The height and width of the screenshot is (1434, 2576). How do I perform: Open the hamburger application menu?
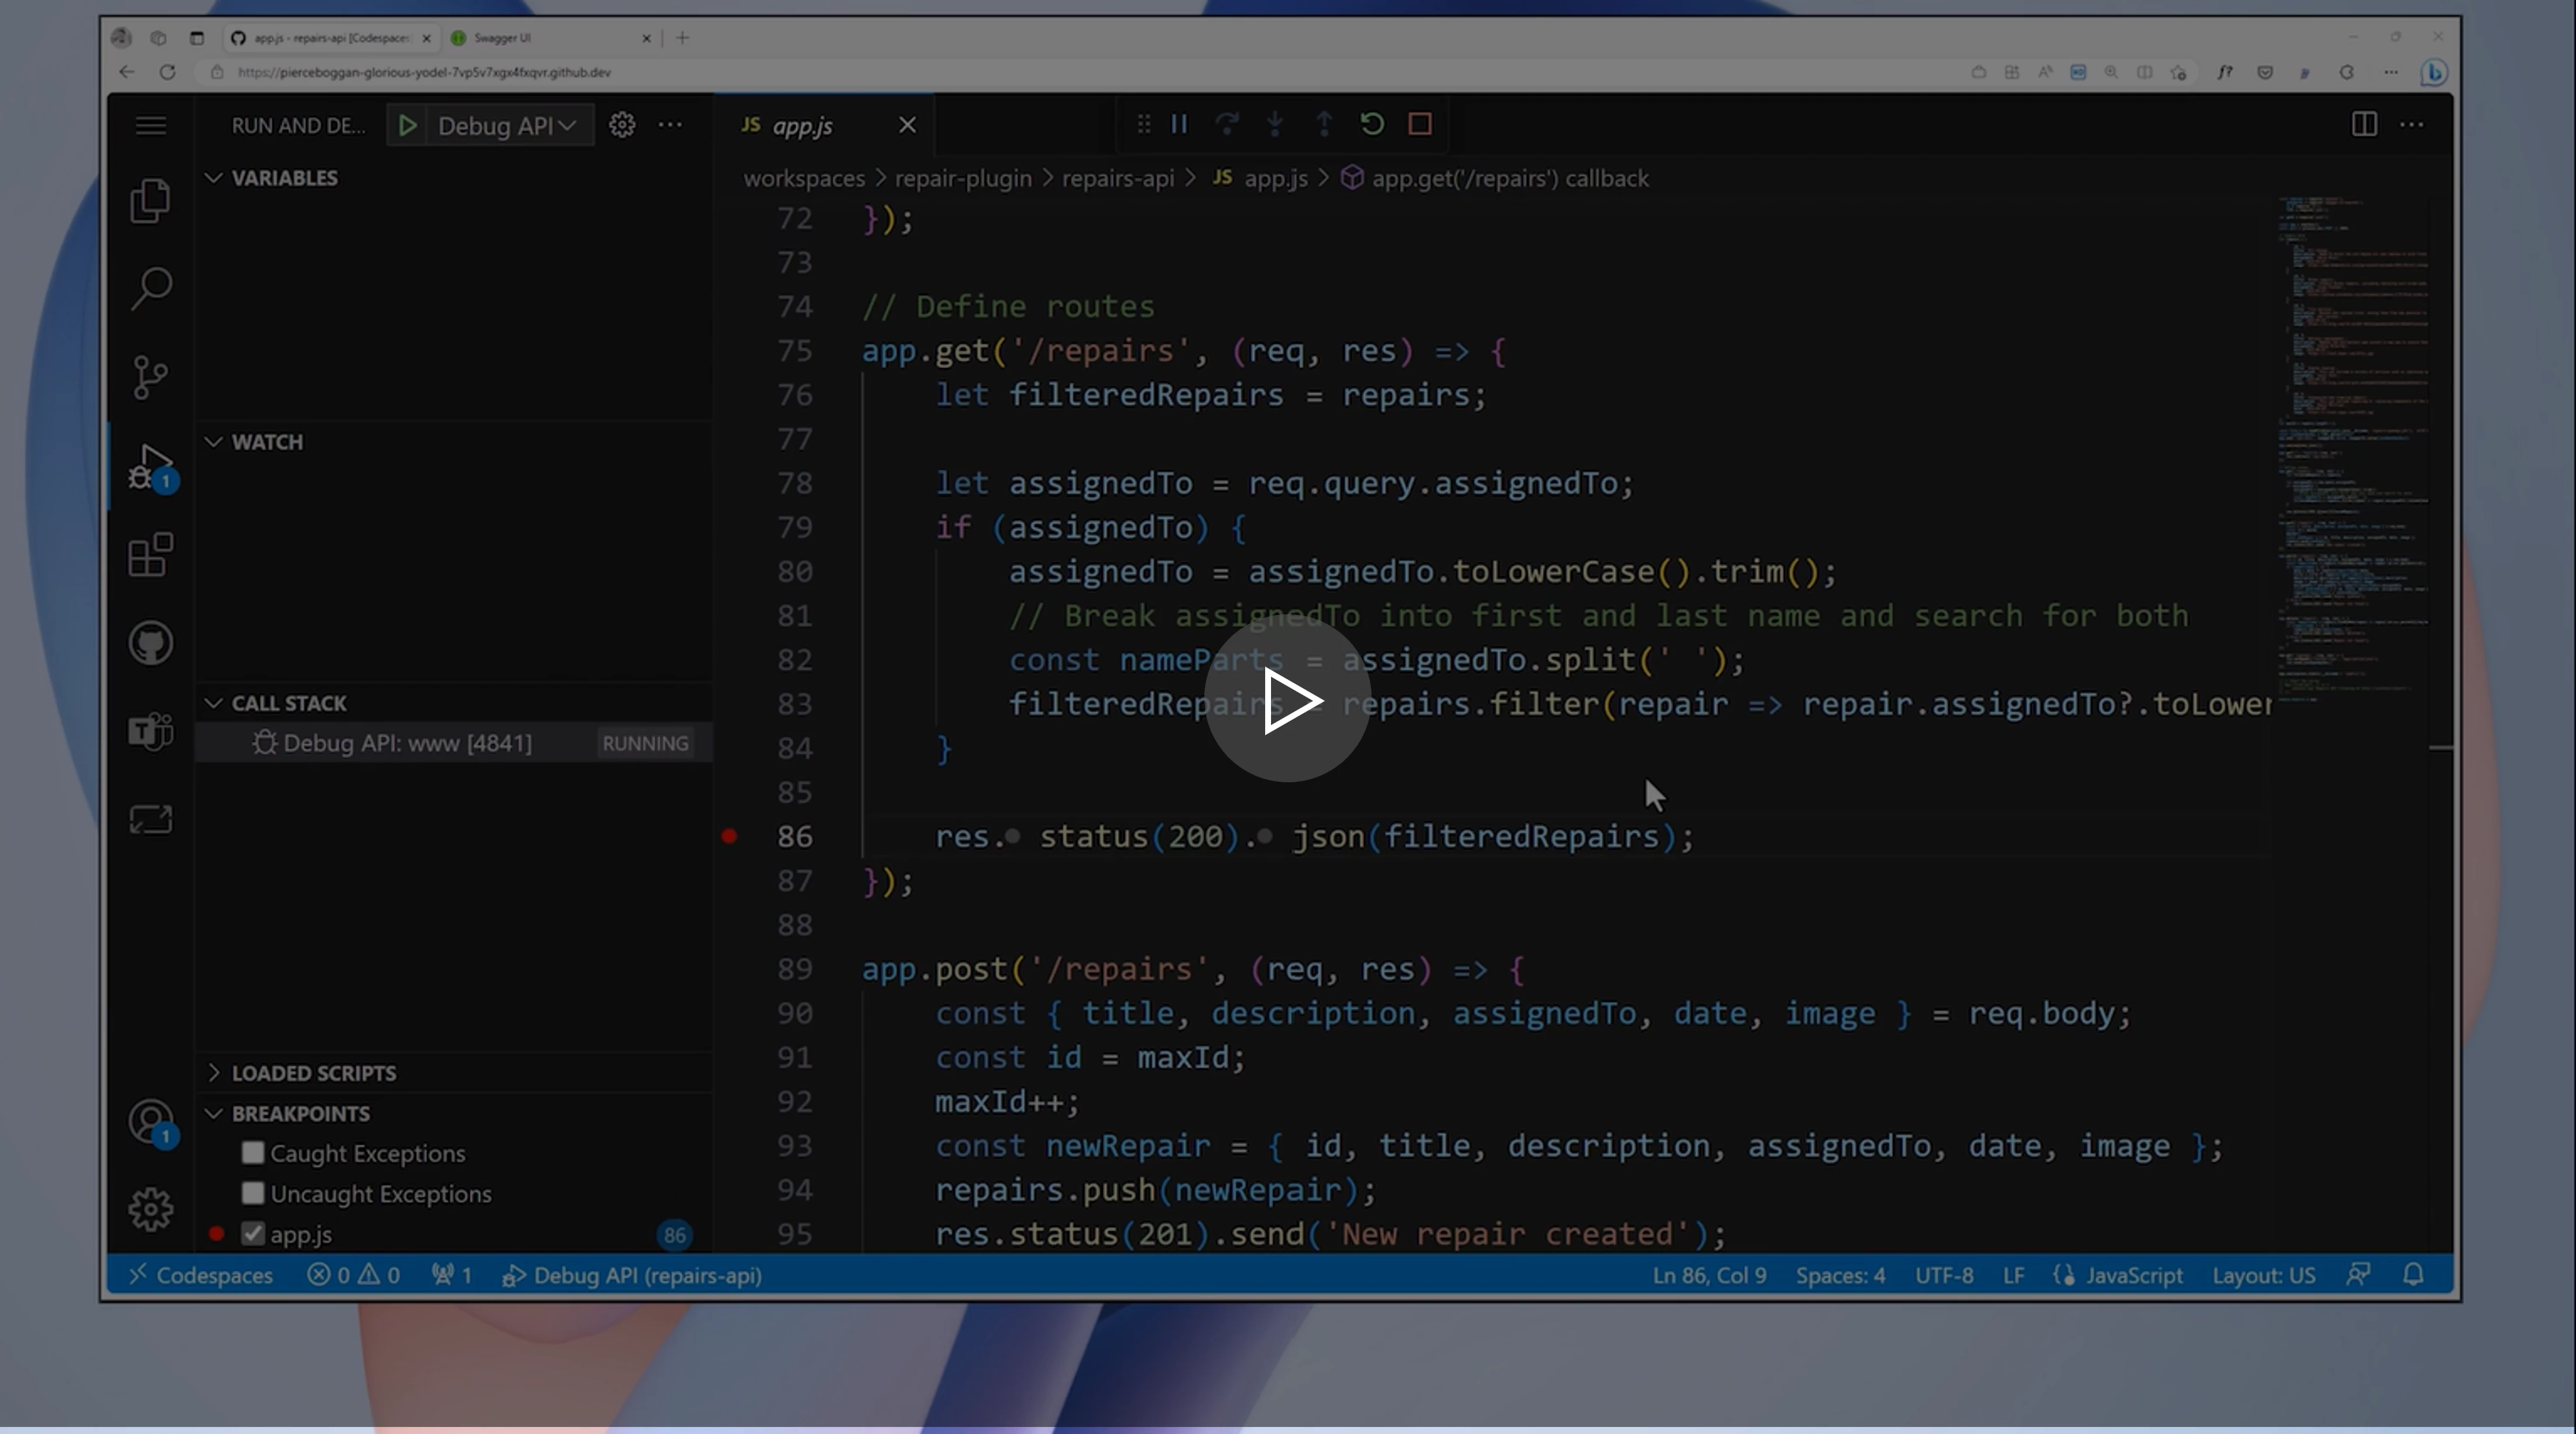(x=150, y=124)
